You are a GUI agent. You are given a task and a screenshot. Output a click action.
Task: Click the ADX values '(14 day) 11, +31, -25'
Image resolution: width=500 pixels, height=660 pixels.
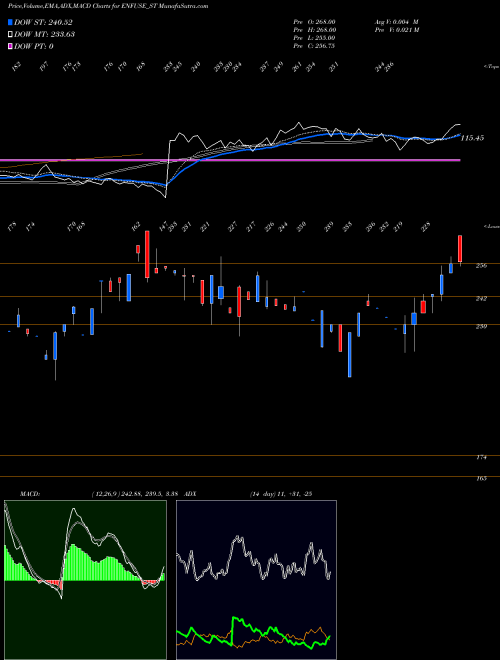281,494
